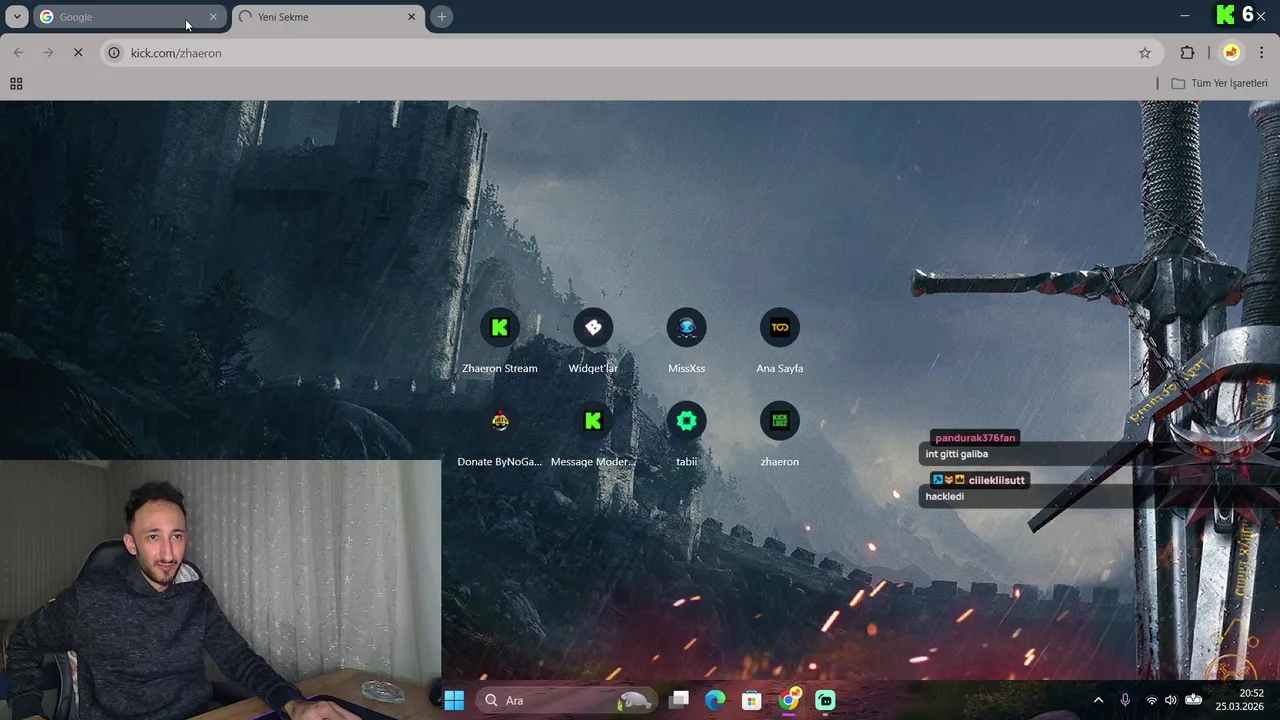The image size is (1280, 720).
Task: Open Microsoft Store from taskbar
Action: (752, 700)
